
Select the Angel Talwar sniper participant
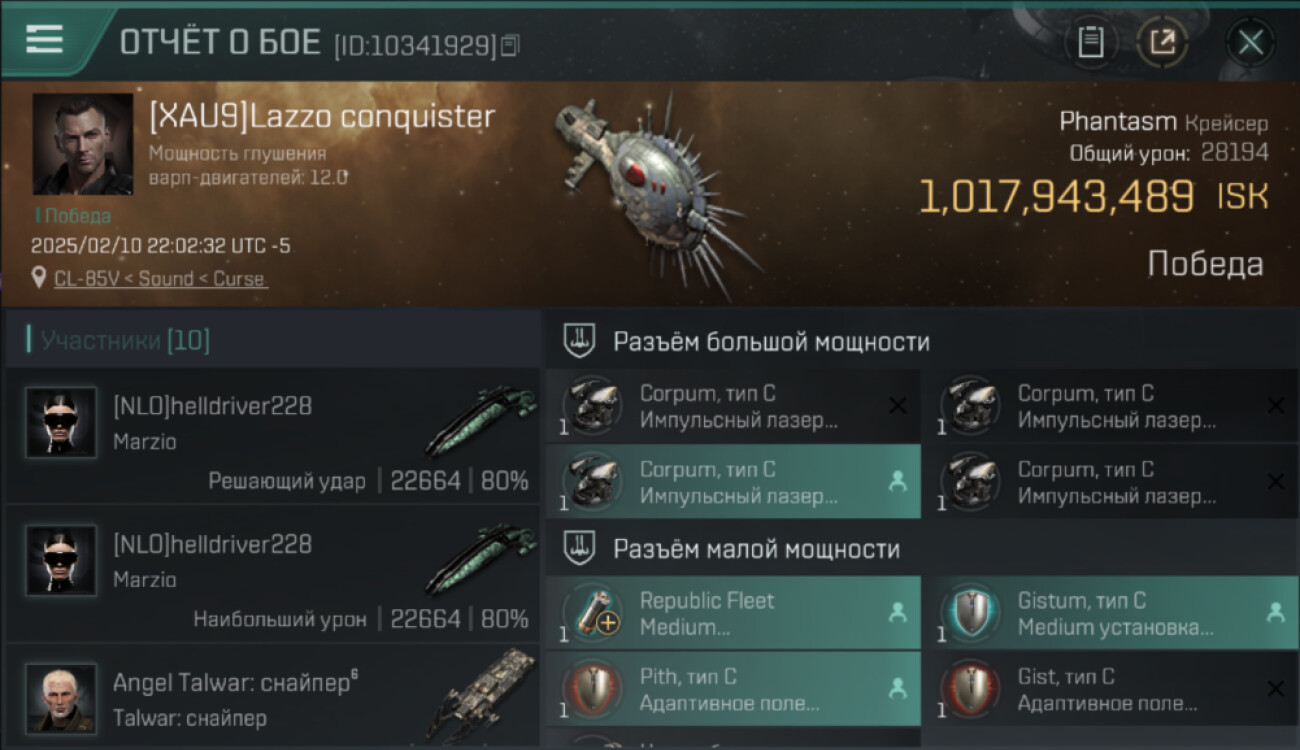point(272,696)
